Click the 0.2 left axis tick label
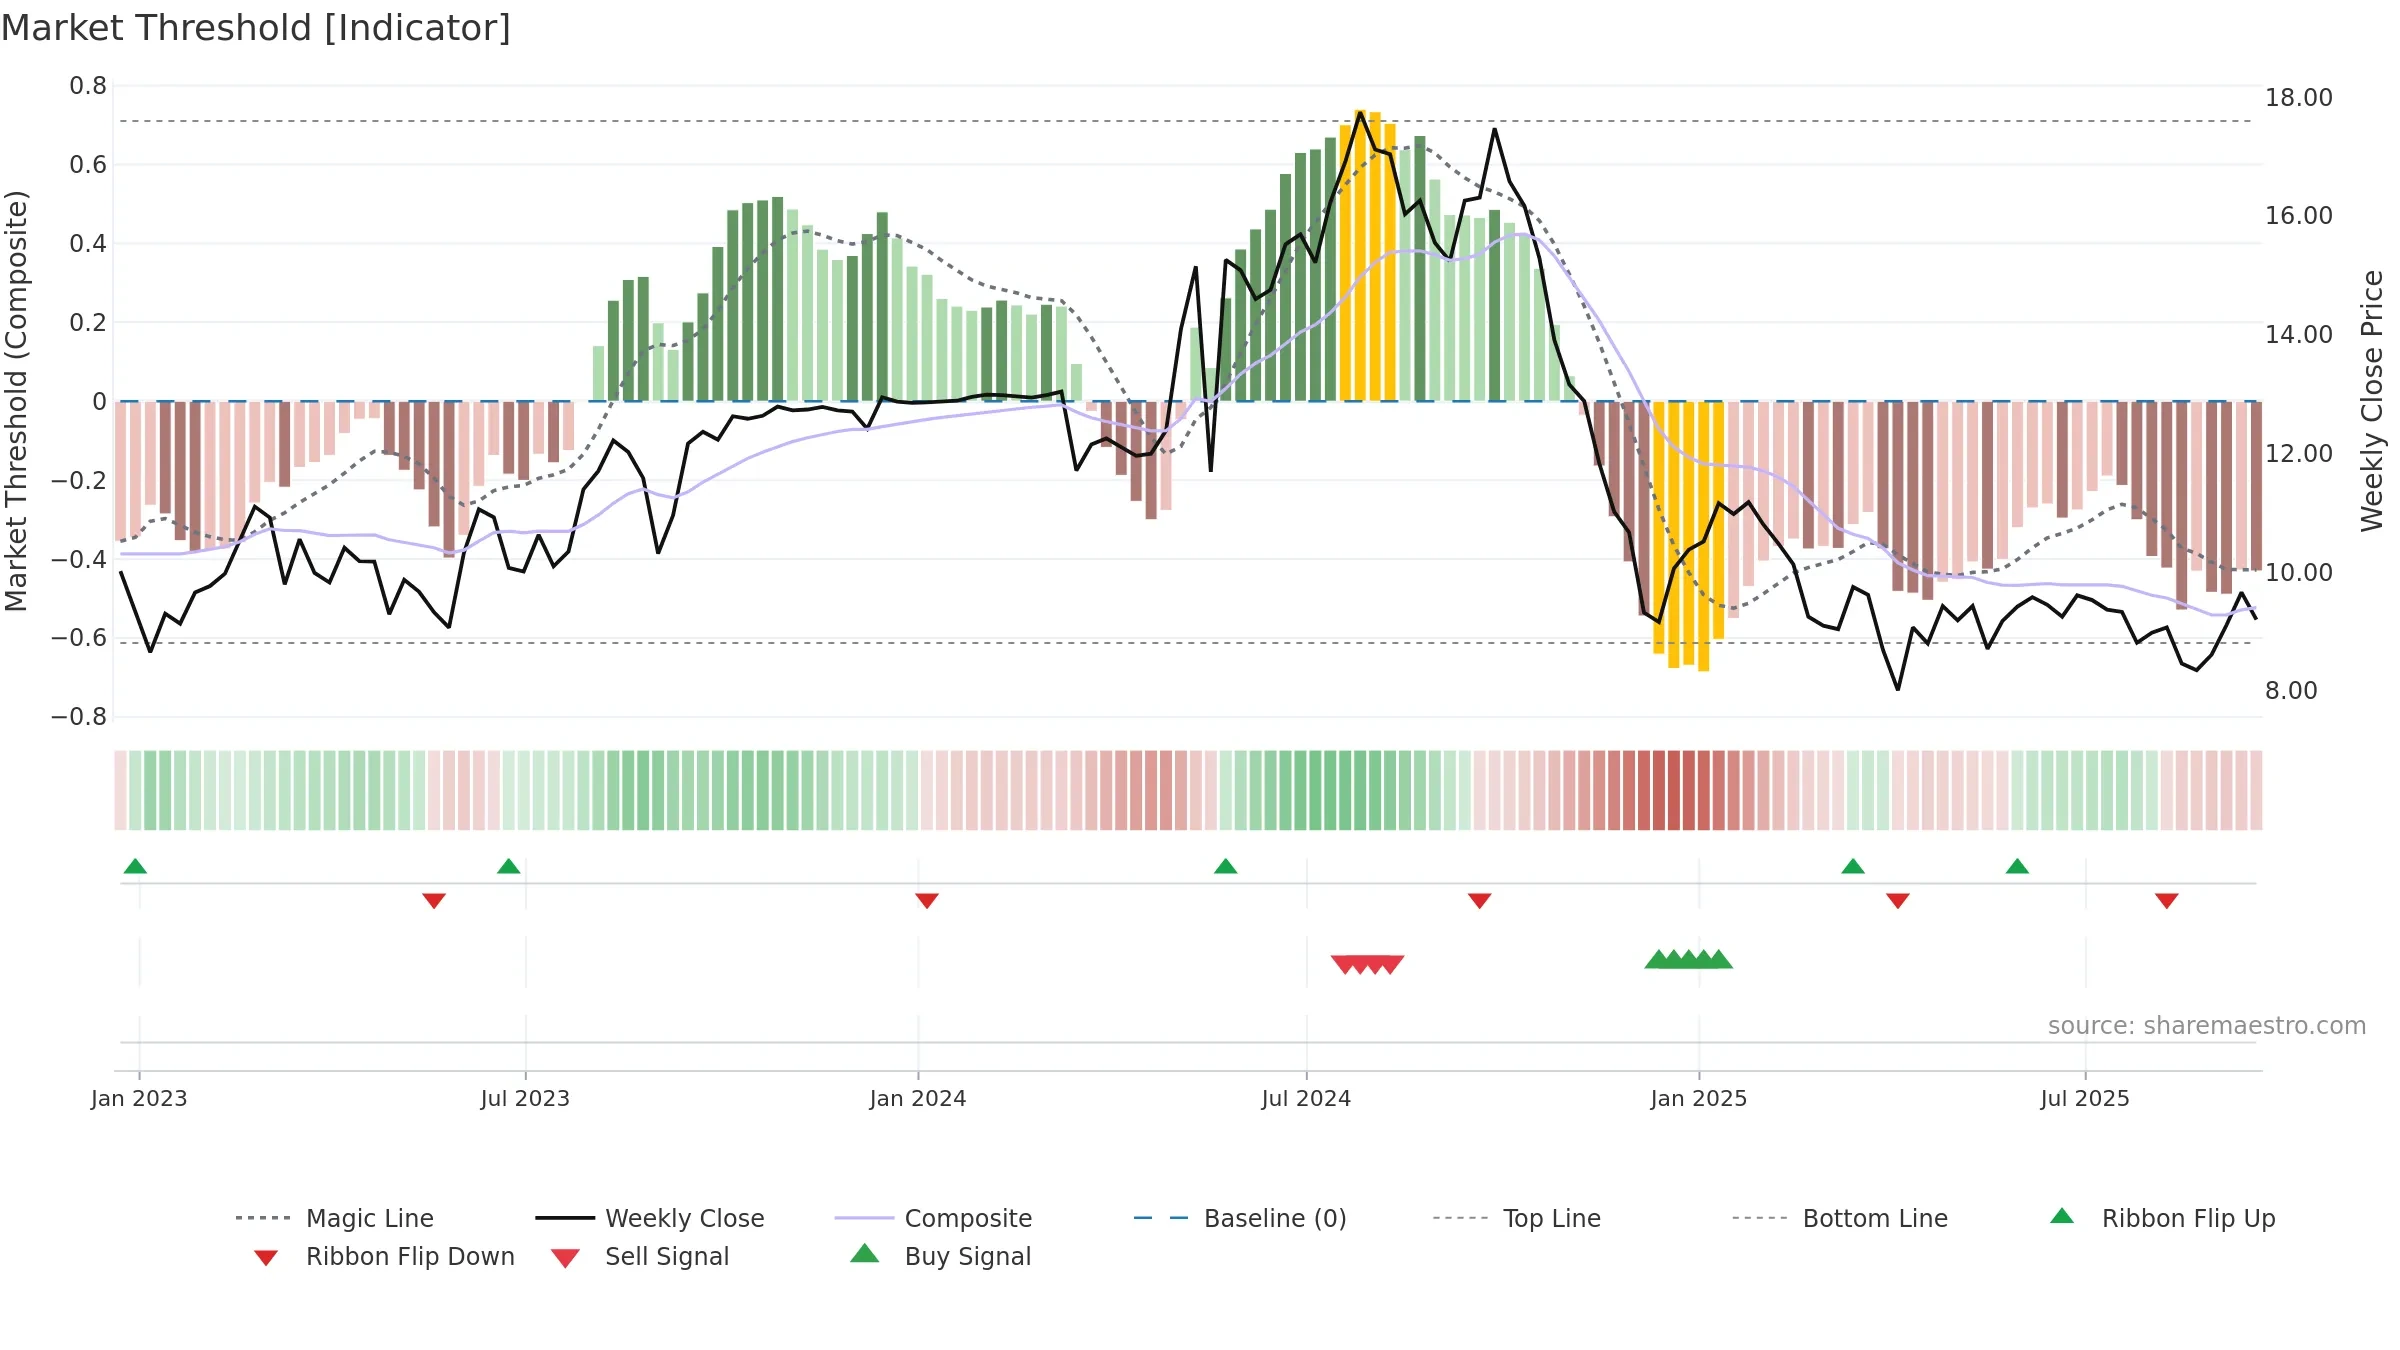Viewport: 2400px width, 1350px height. [x=88, y=323]
